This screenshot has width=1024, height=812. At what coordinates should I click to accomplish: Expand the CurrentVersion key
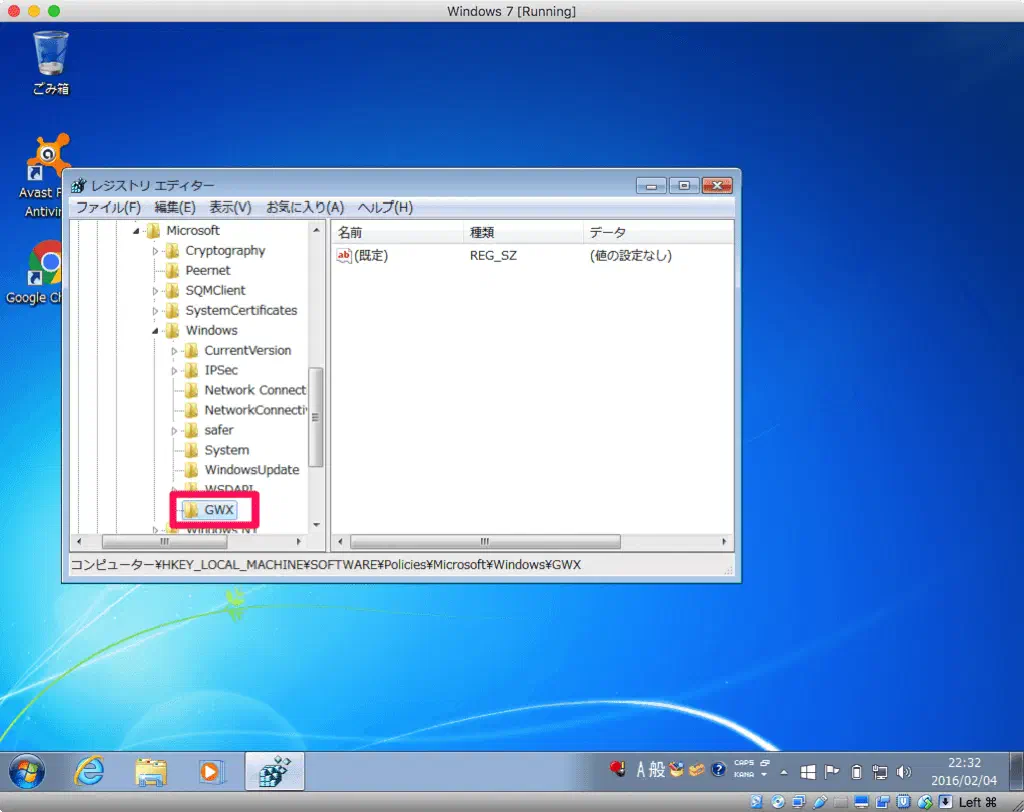[x=175, y=351]
